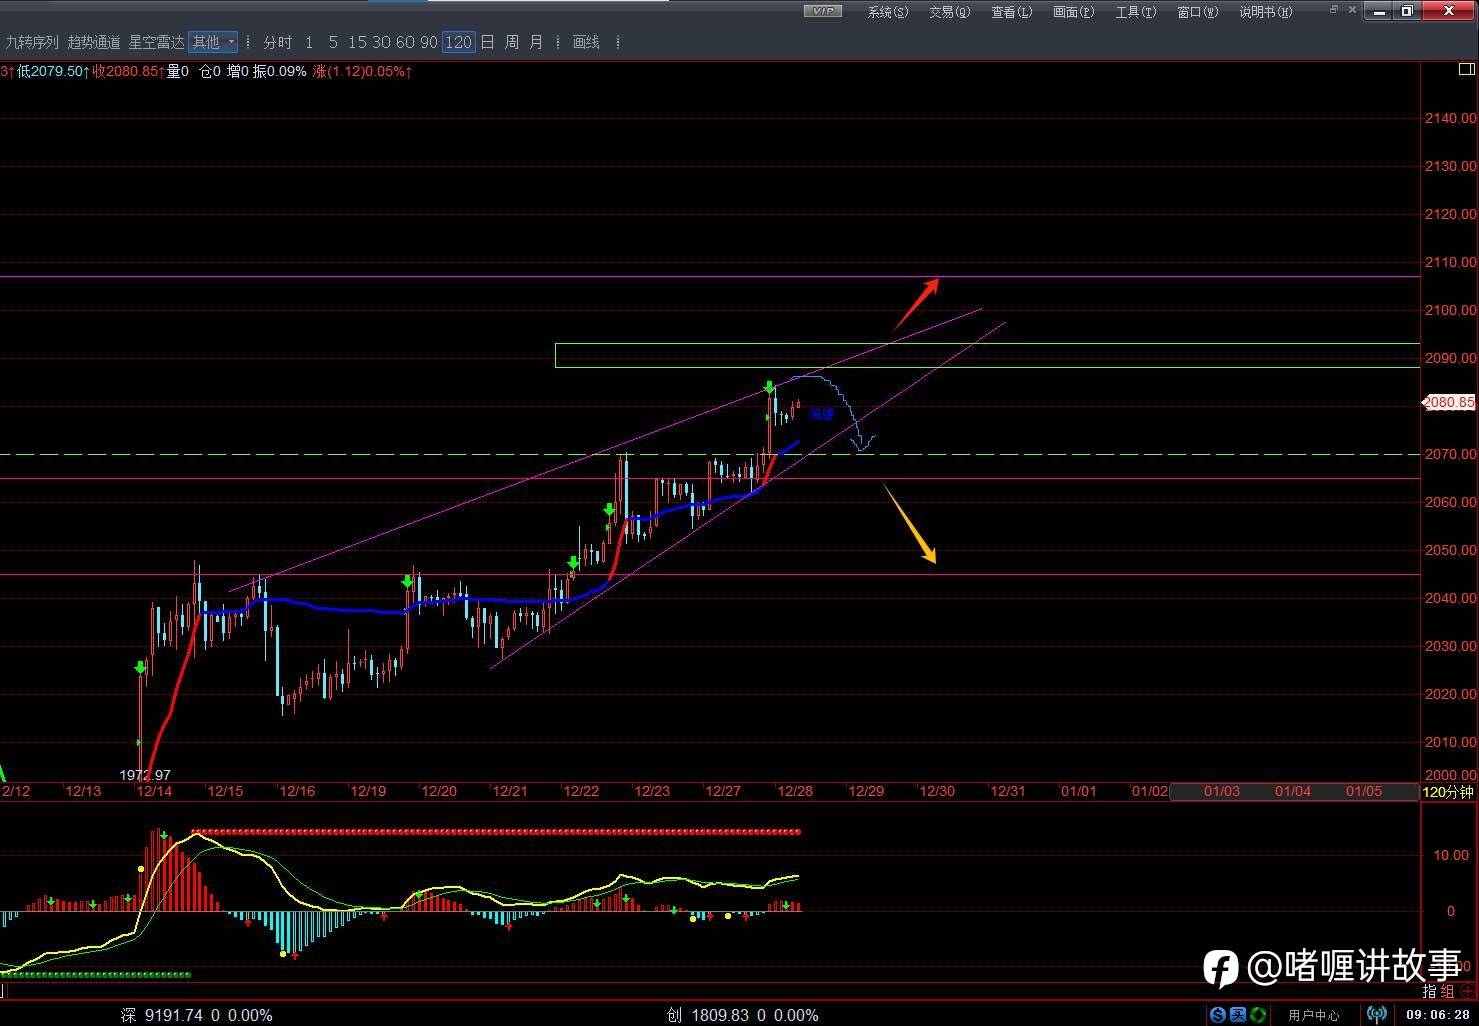Viewport: 1479px width, 1026px height.
Task: Select the 九转序列 indicator
Action: click(x=33, y=42)
